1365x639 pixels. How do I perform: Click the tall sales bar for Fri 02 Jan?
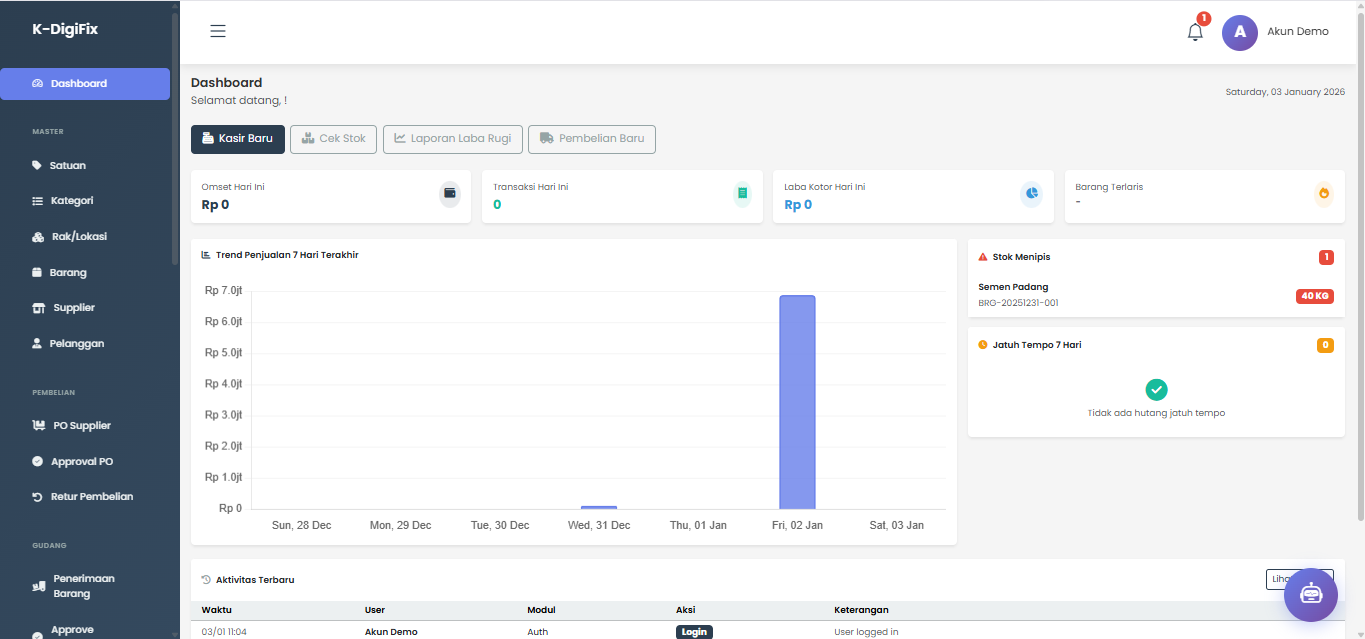point(797,400)
